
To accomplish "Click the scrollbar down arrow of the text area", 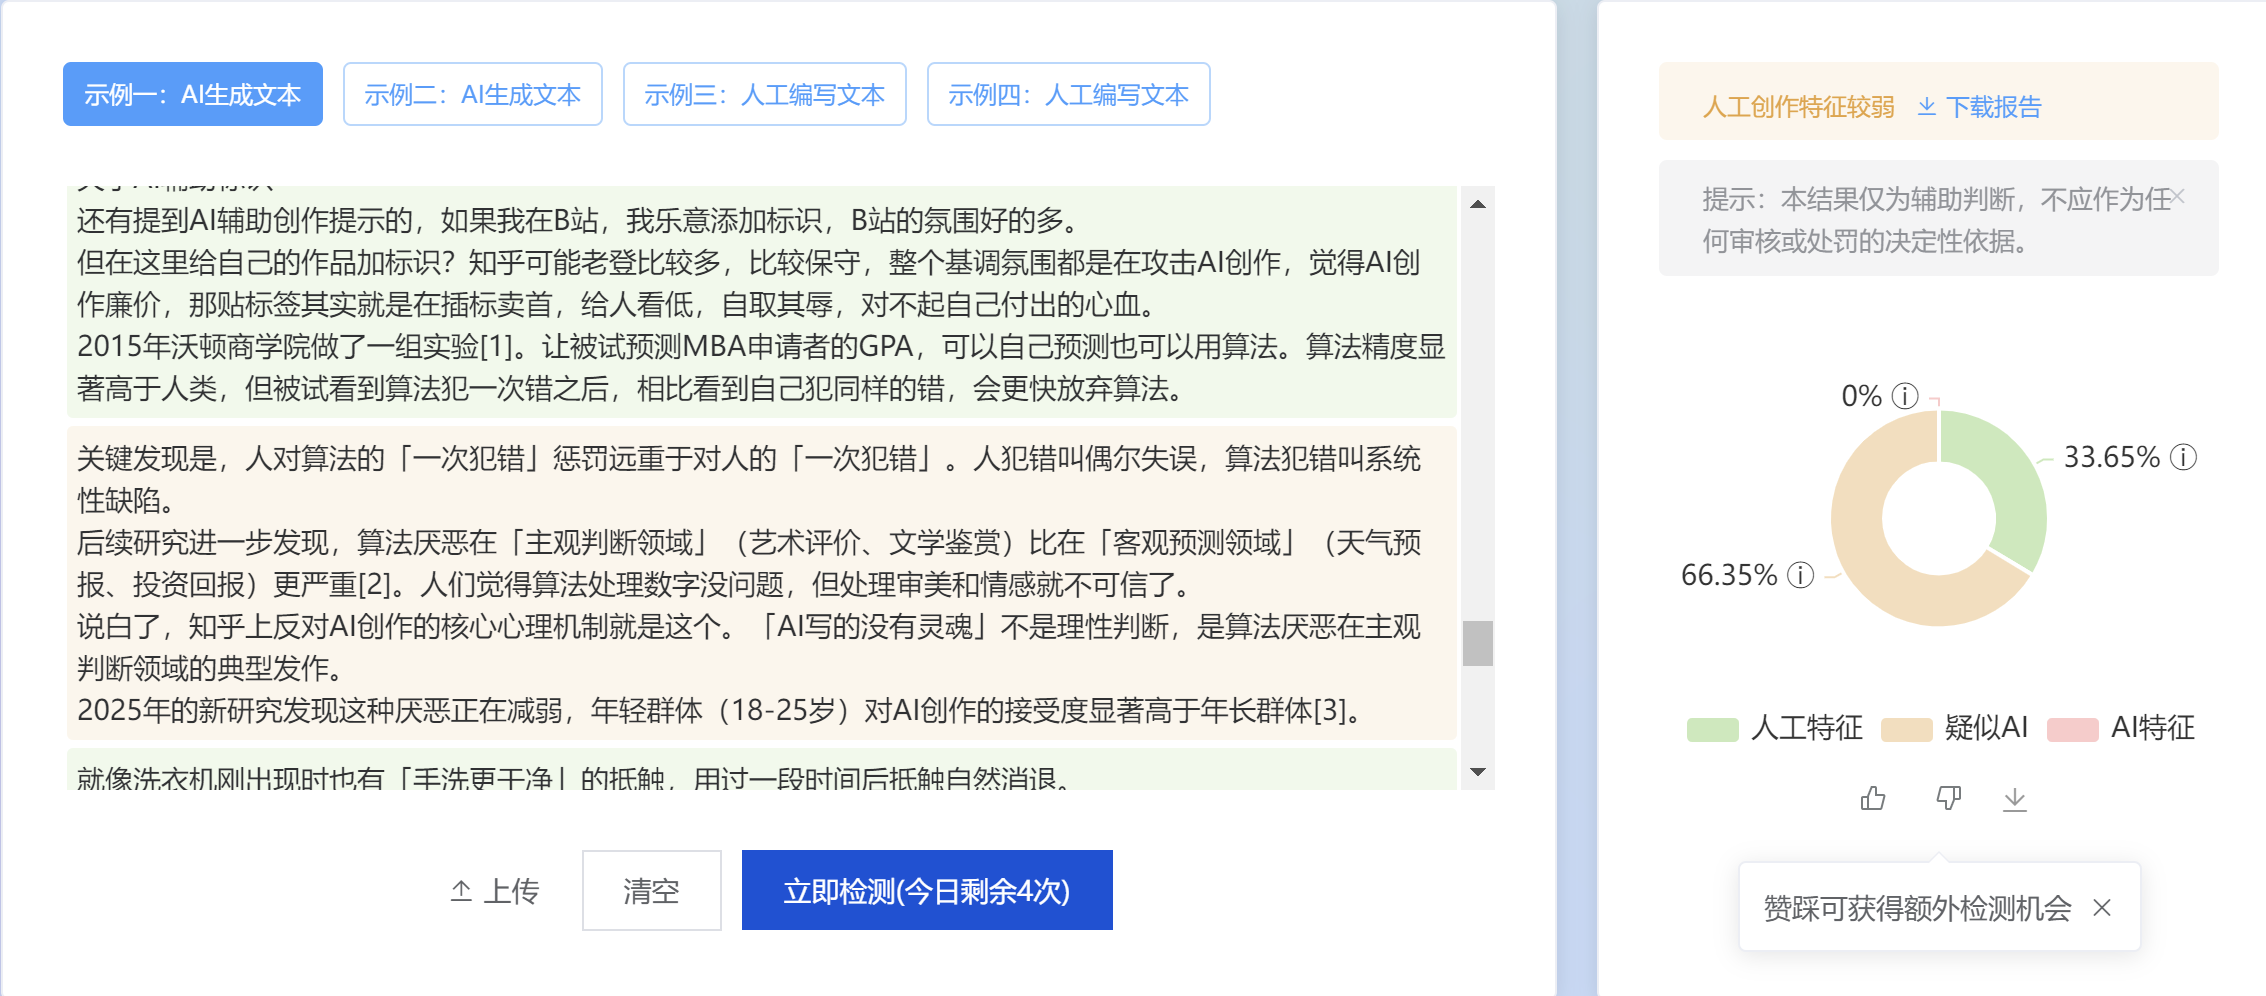I will coord(1478,772).
